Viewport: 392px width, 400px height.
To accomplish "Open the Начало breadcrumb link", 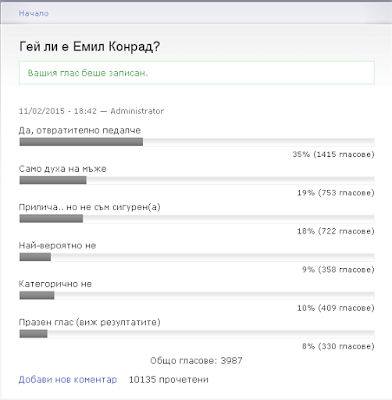I will (34, 13).
